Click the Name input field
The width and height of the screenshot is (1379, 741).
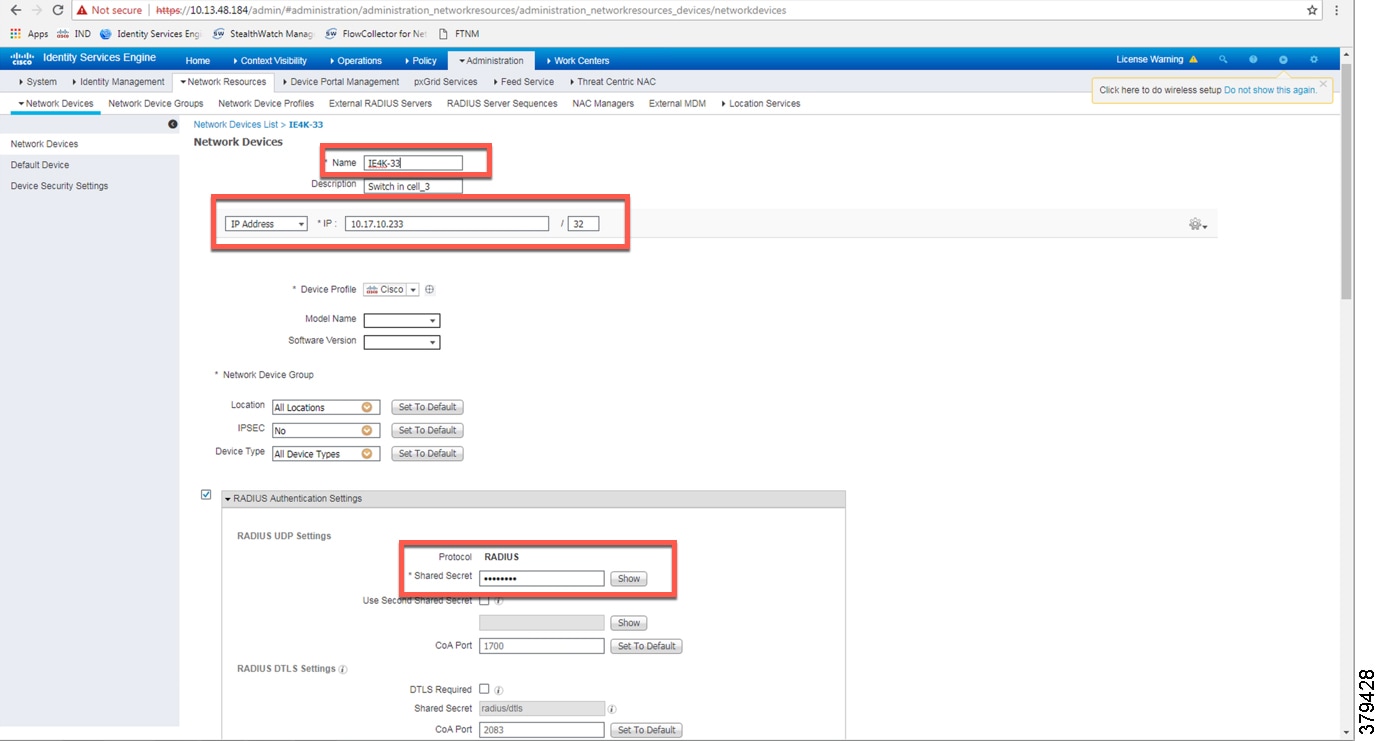coord(413,163)
